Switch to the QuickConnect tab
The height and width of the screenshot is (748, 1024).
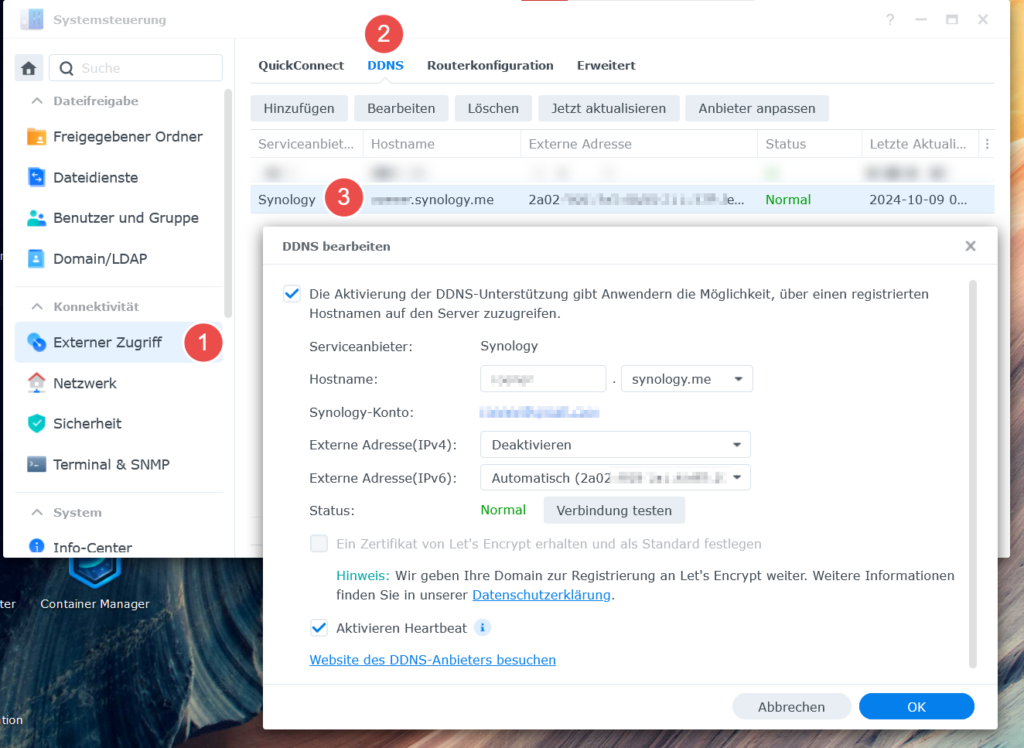tap(301, 65)
